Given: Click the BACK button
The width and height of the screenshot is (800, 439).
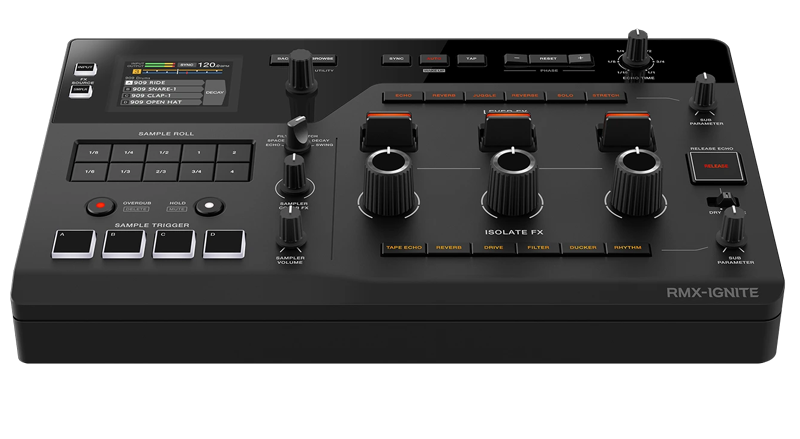Looking at the screenshot, I should pyautogui.click(x=280, y=59).
